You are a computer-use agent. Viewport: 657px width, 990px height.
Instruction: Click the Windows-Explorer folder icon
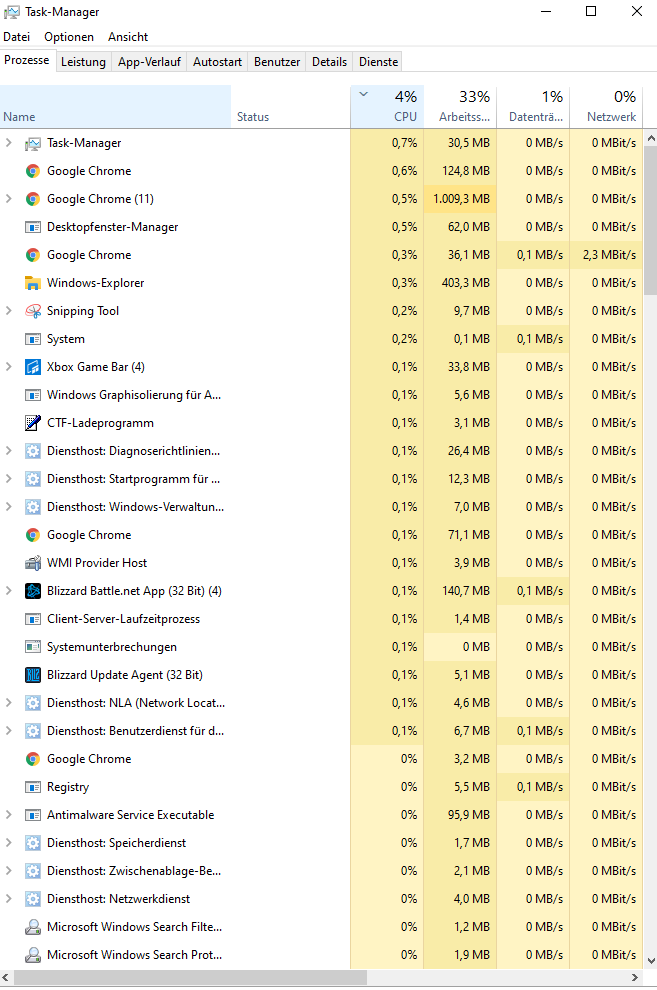(33, 283)
